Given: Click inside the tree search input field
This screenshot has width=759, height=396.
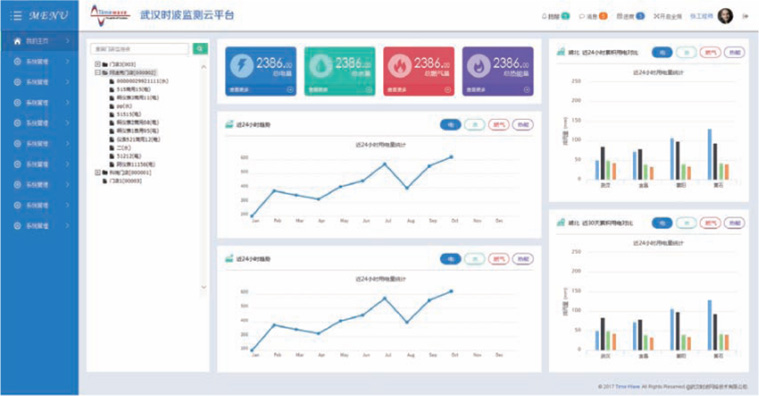Looking at the screenshot, I should click(139, 48).
